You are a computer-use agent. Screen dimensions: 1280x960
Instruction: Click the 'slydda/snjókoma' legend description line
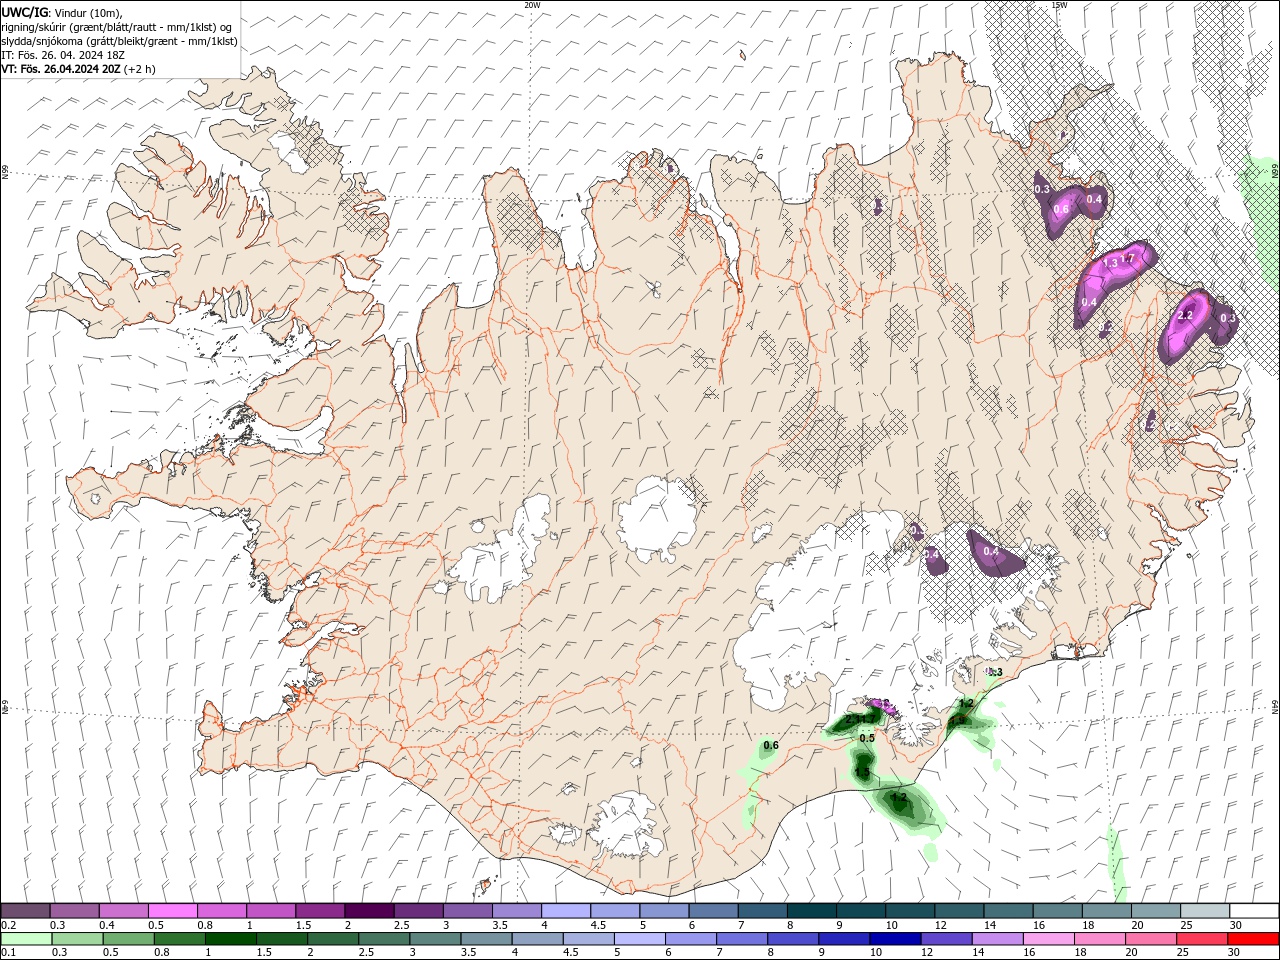119,41
